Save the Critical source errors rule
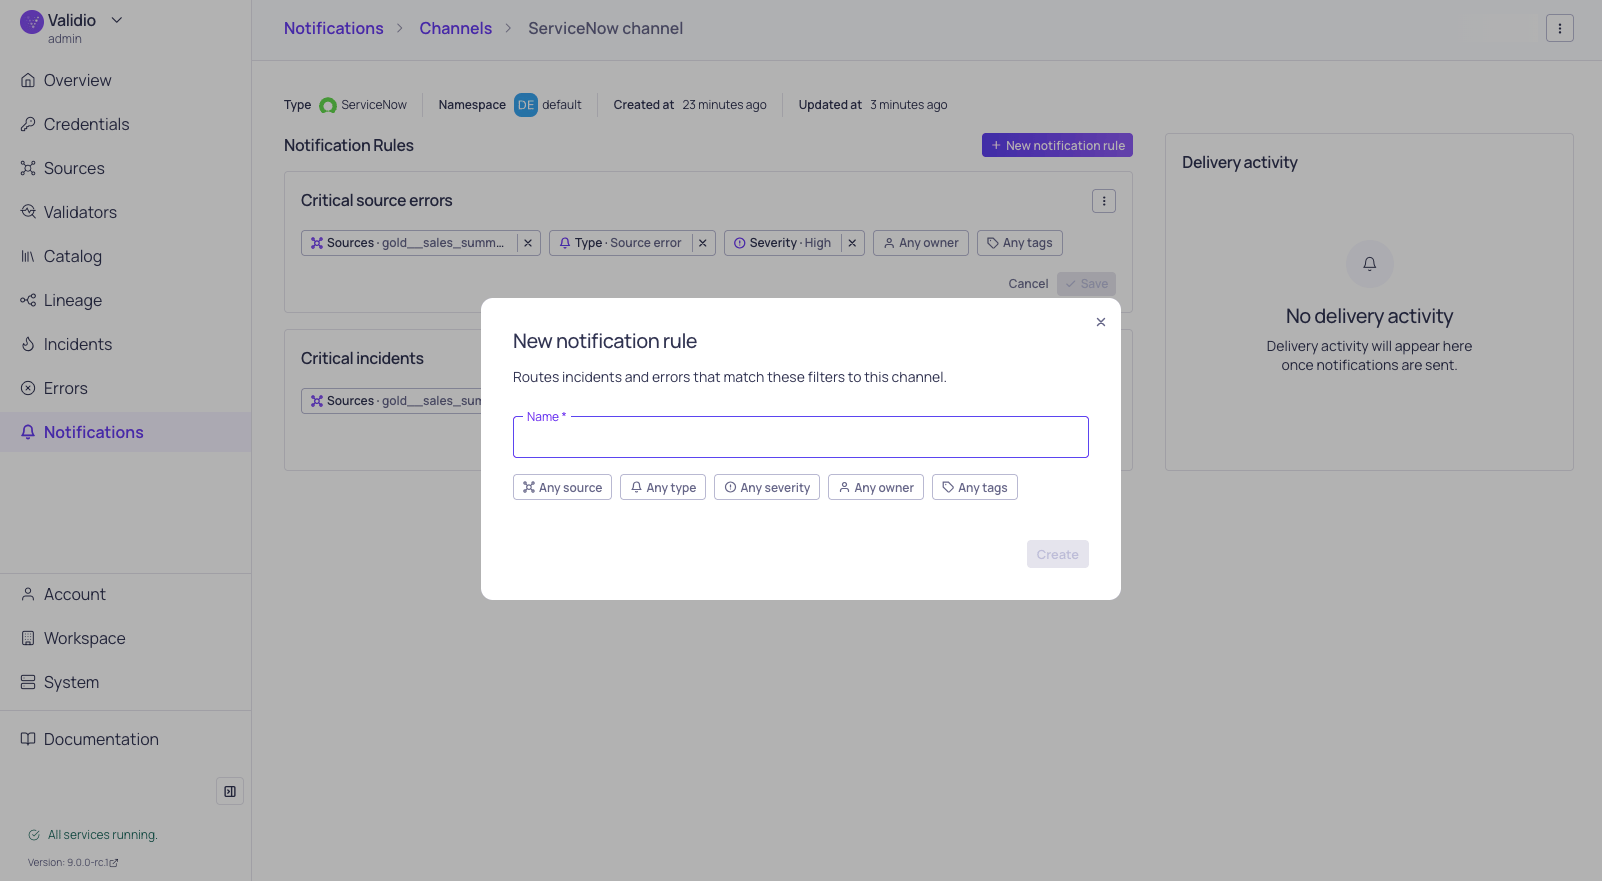 (x=1086, y=284)
